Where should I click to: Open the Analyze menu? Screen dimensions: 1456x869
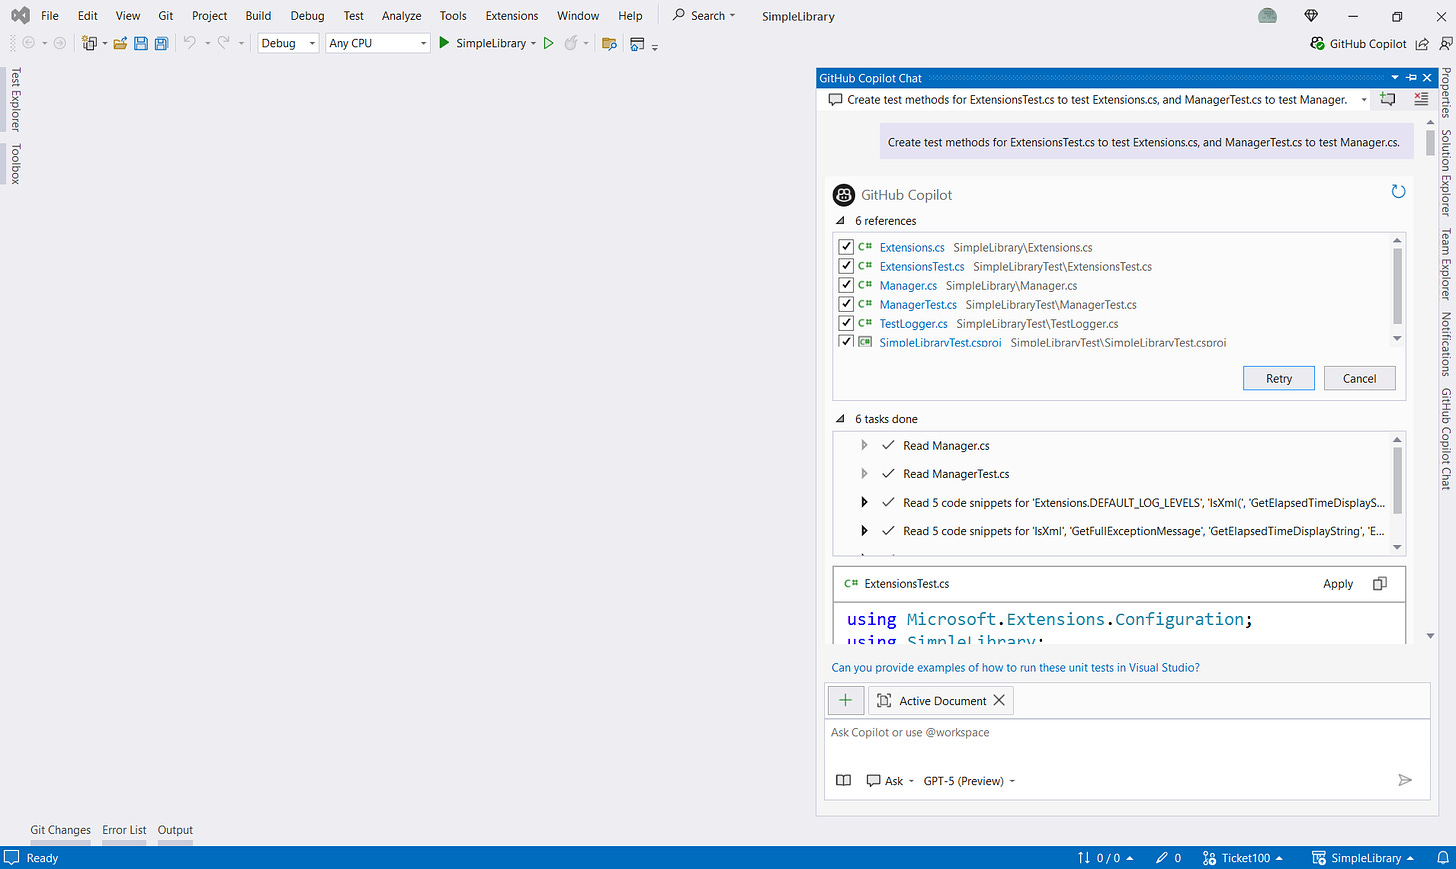pos(401,16)
